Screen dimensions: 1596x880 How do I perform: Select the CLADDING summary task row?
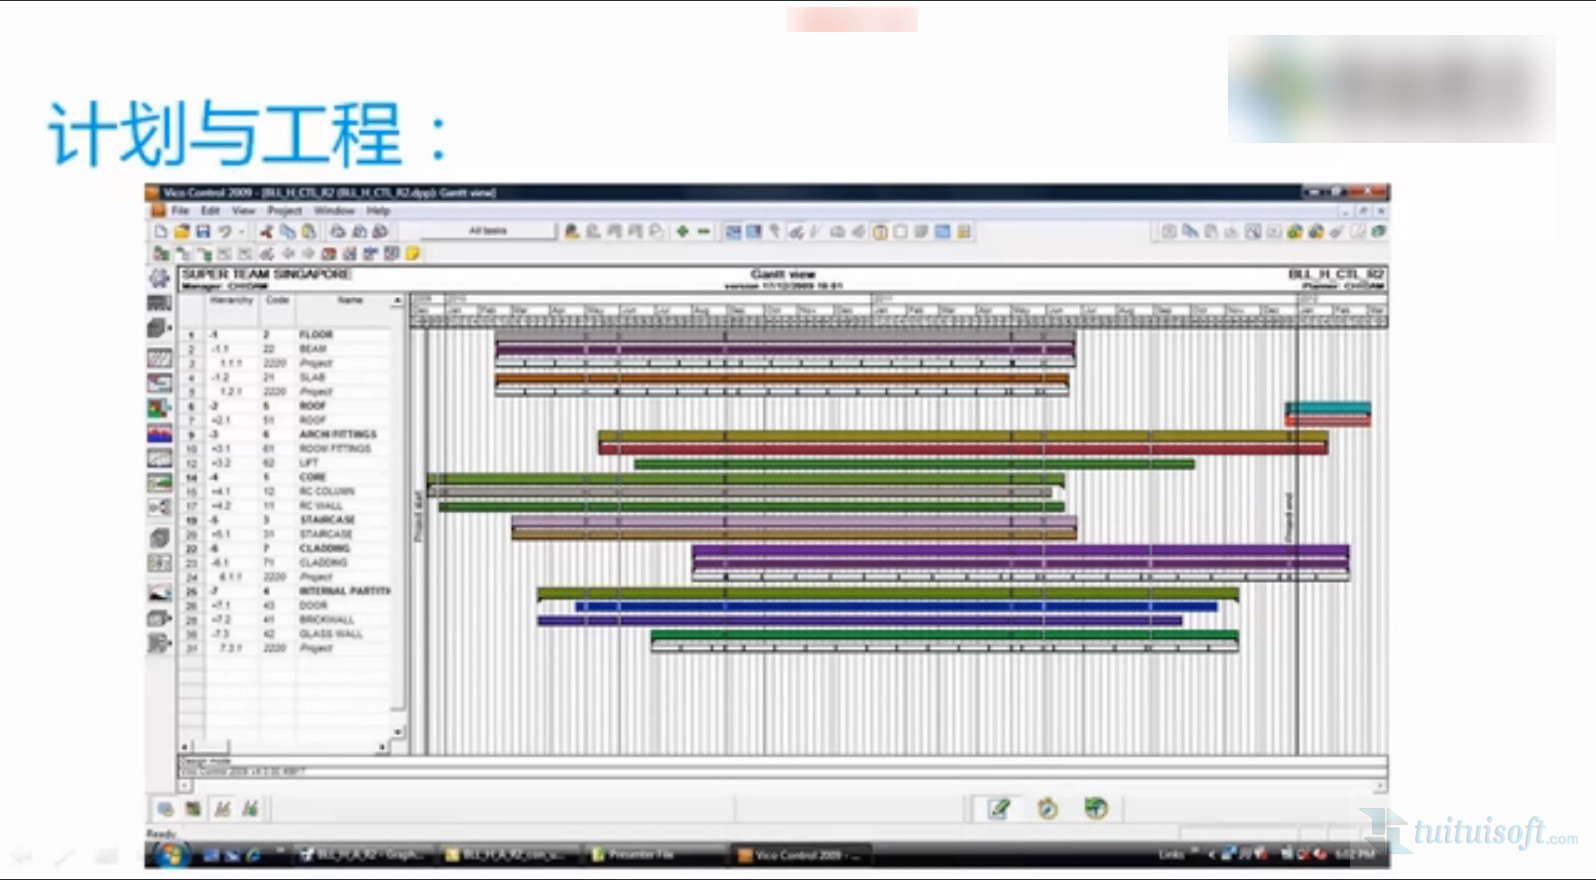(324, 548)
